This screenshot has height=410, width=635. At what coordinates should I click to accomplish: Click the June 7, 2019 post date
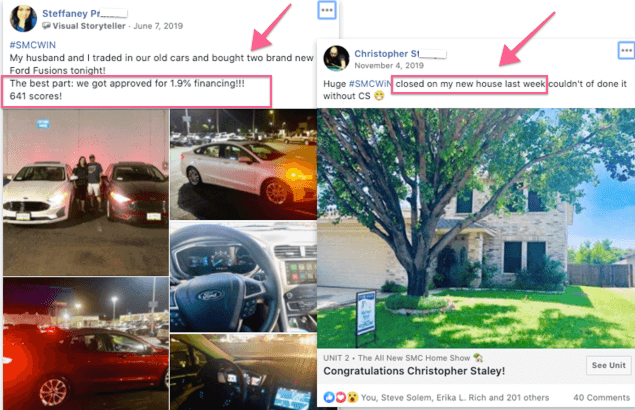point(158,26)
